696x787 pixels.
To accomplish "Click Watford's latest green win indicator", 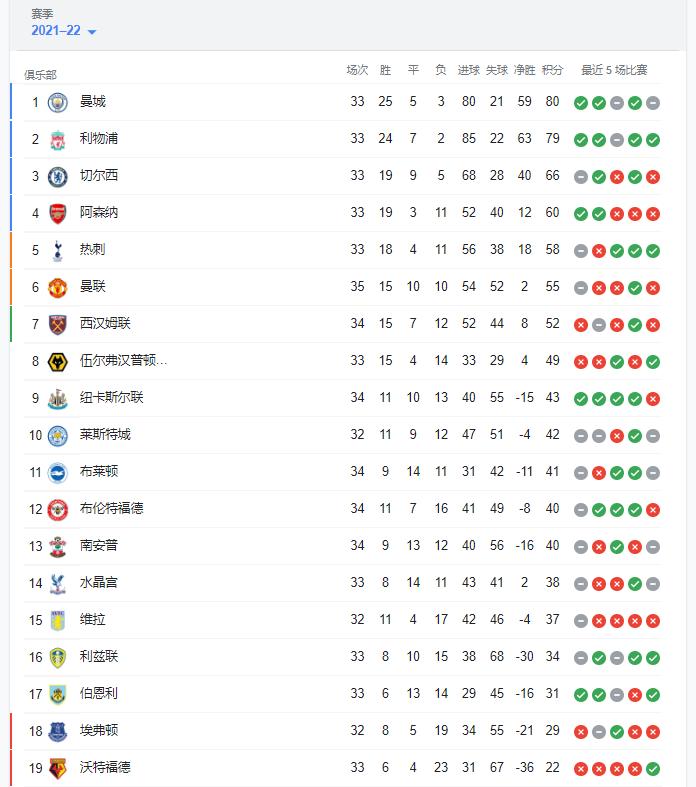I will pyautogui.click(x=653, y=768).
